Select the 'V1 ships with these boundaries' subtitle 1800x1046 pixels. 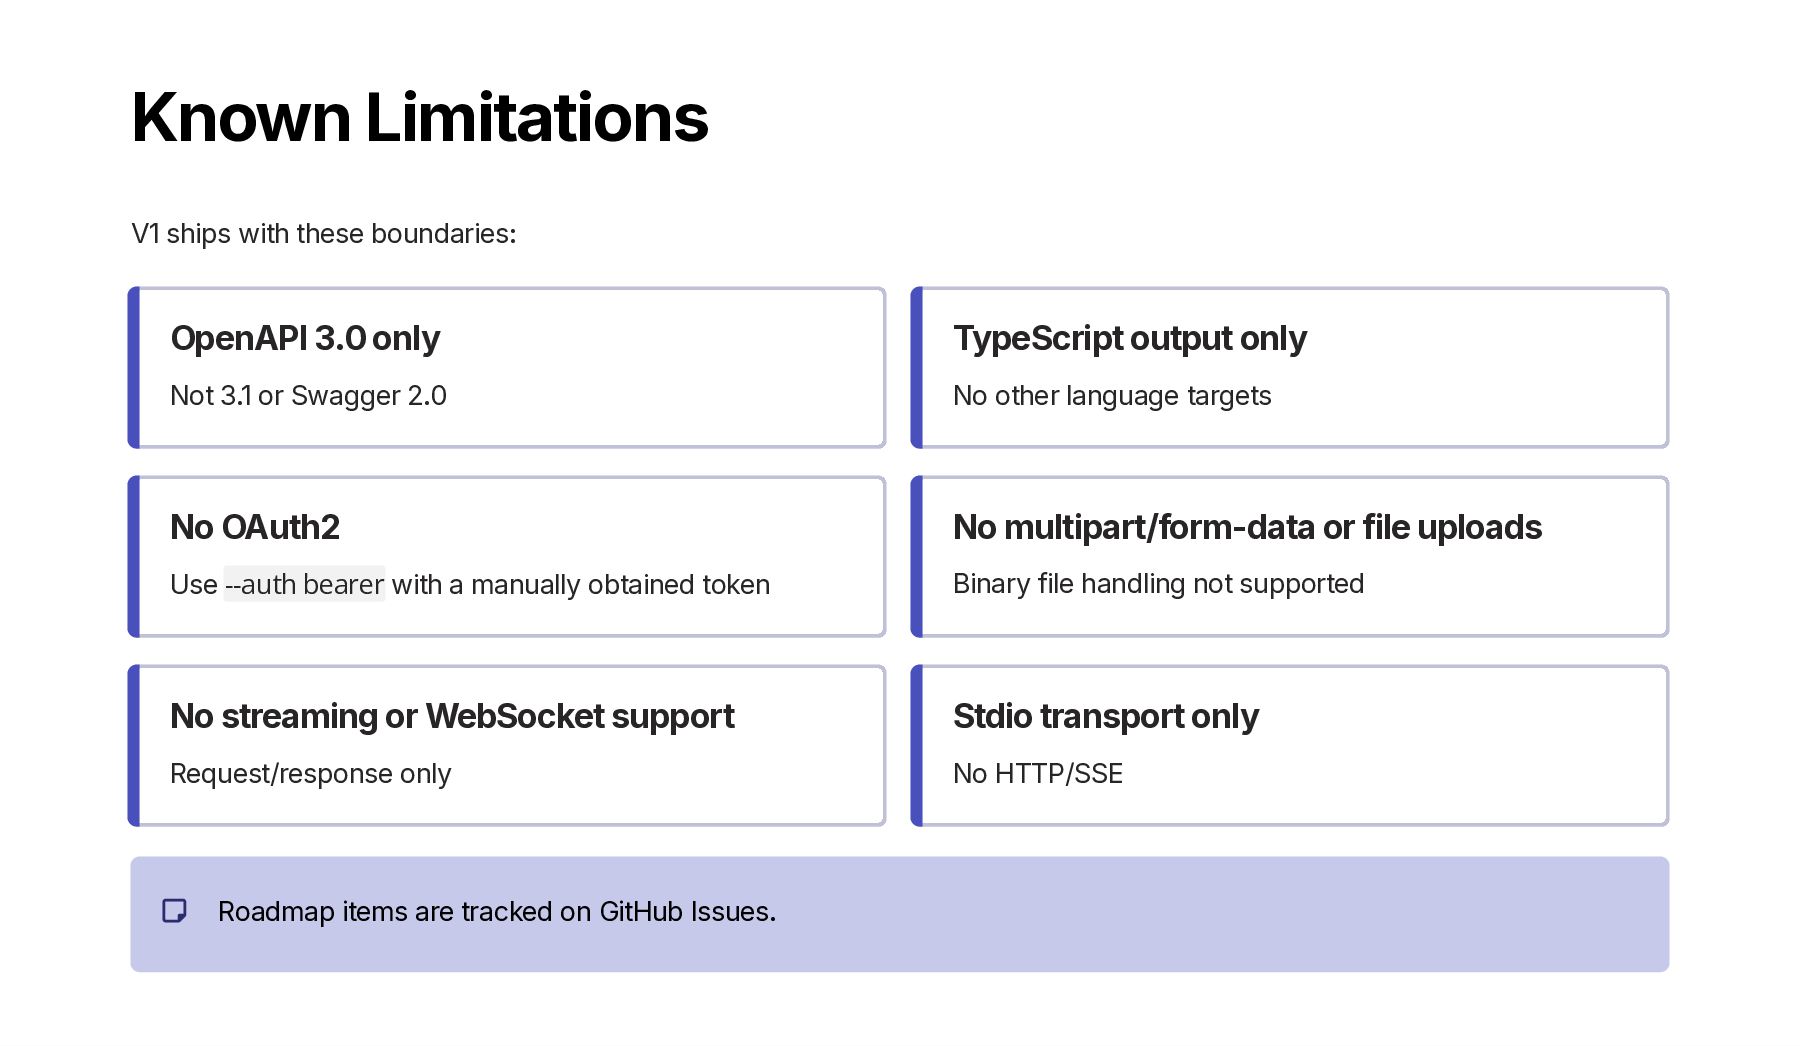click(x=324, y=233)
